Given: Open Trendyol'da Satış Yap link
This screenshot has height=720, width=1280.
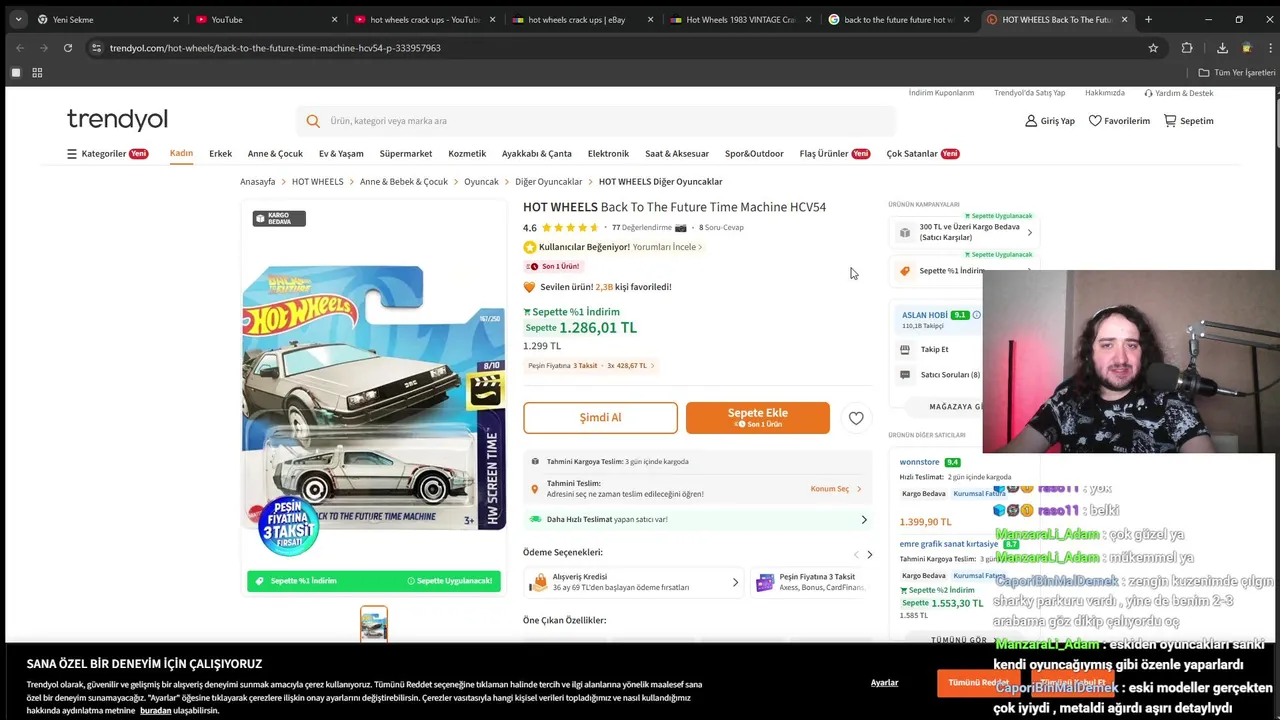Looking at the screenshot, I should (1029, 93).
